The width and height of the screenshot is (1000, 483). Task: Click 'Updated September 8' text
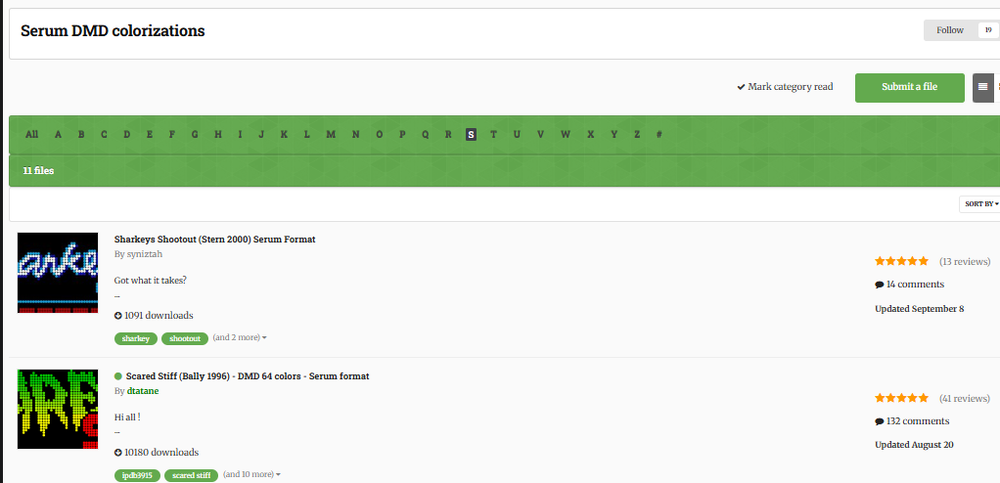(x=920, y=309)
